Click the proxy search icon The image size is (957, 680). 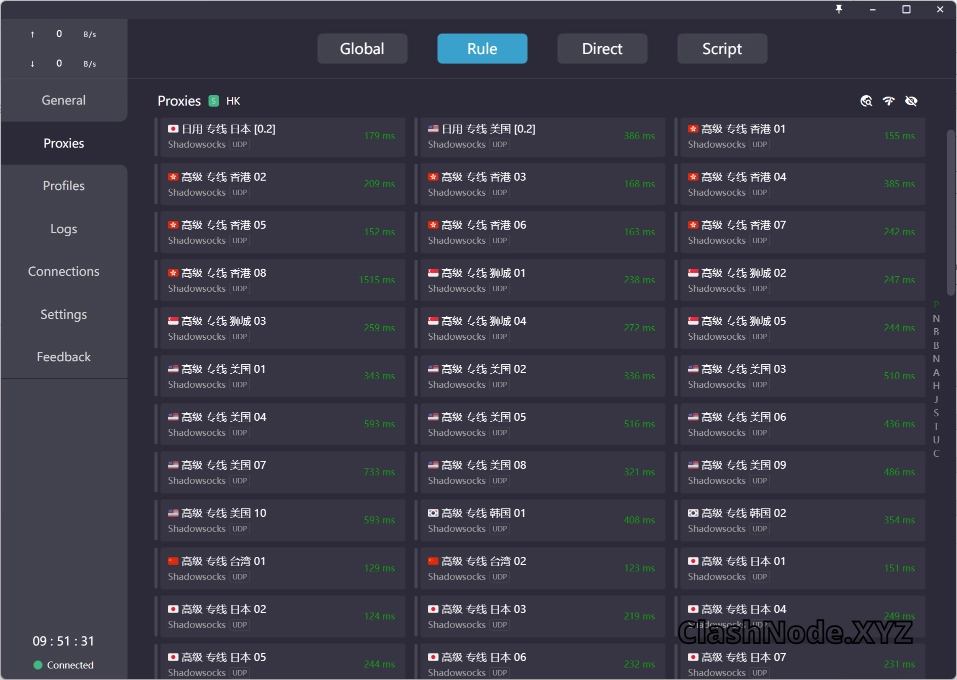tap(865, 101)
